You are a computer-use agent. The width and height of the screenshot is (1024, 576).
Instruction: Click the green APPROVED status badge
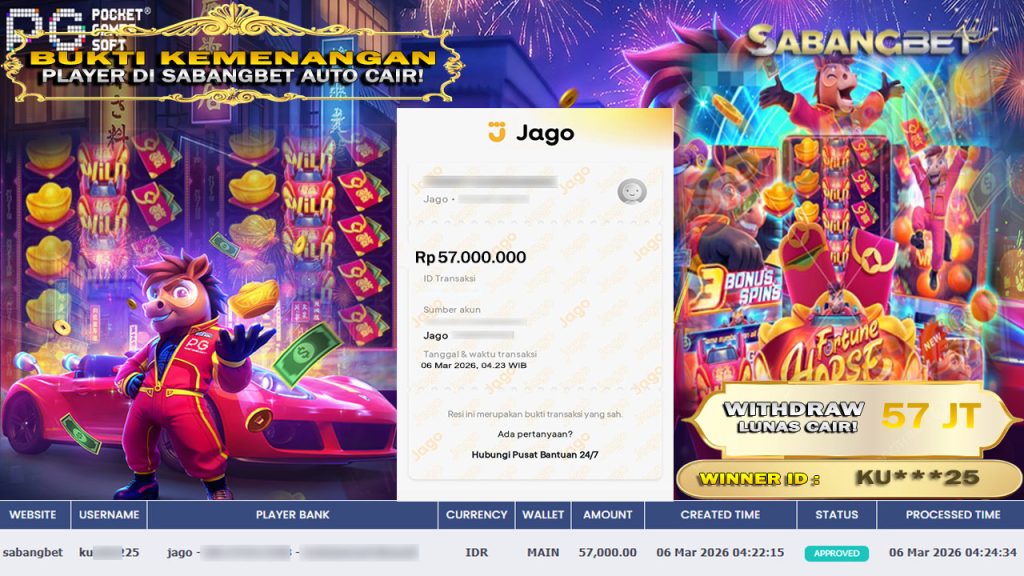836,553
